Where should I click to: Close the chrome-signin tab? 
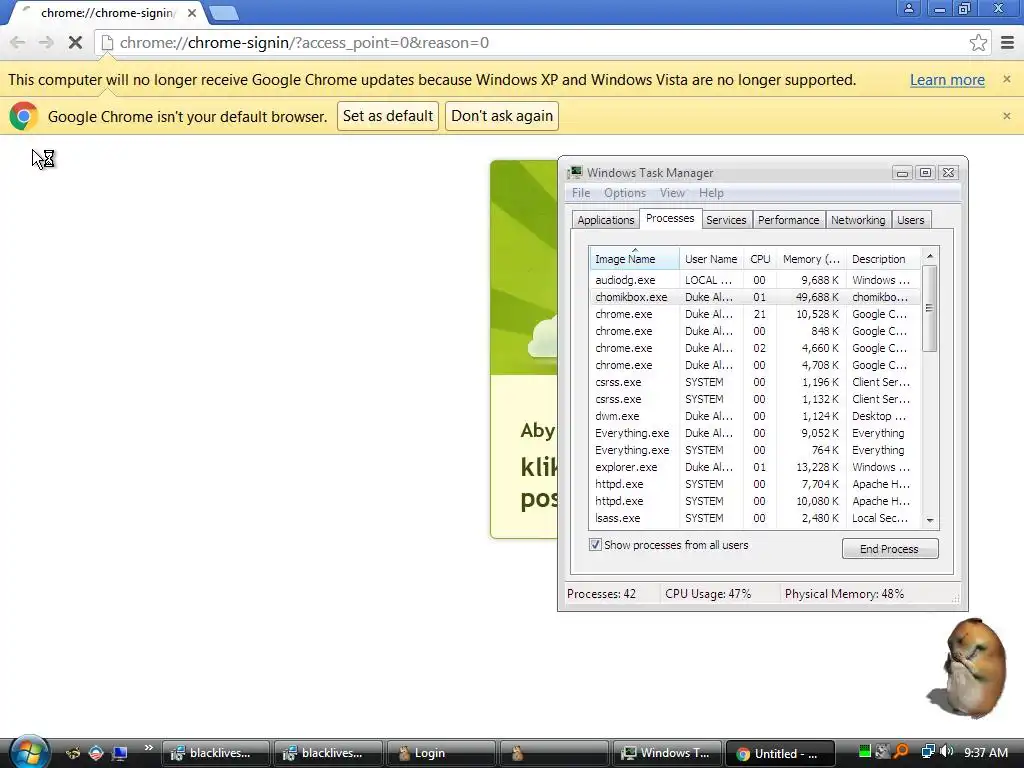(x=191, y=13)
